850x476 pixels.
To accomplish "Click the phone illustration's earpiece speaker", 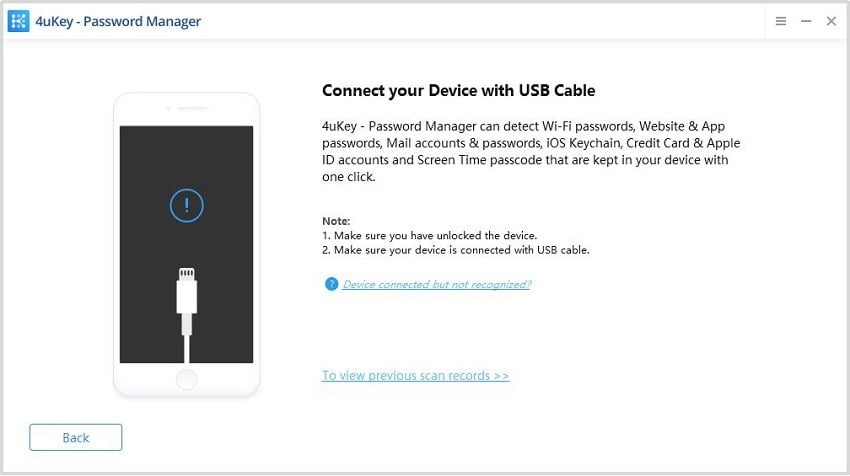I will 186,110.
